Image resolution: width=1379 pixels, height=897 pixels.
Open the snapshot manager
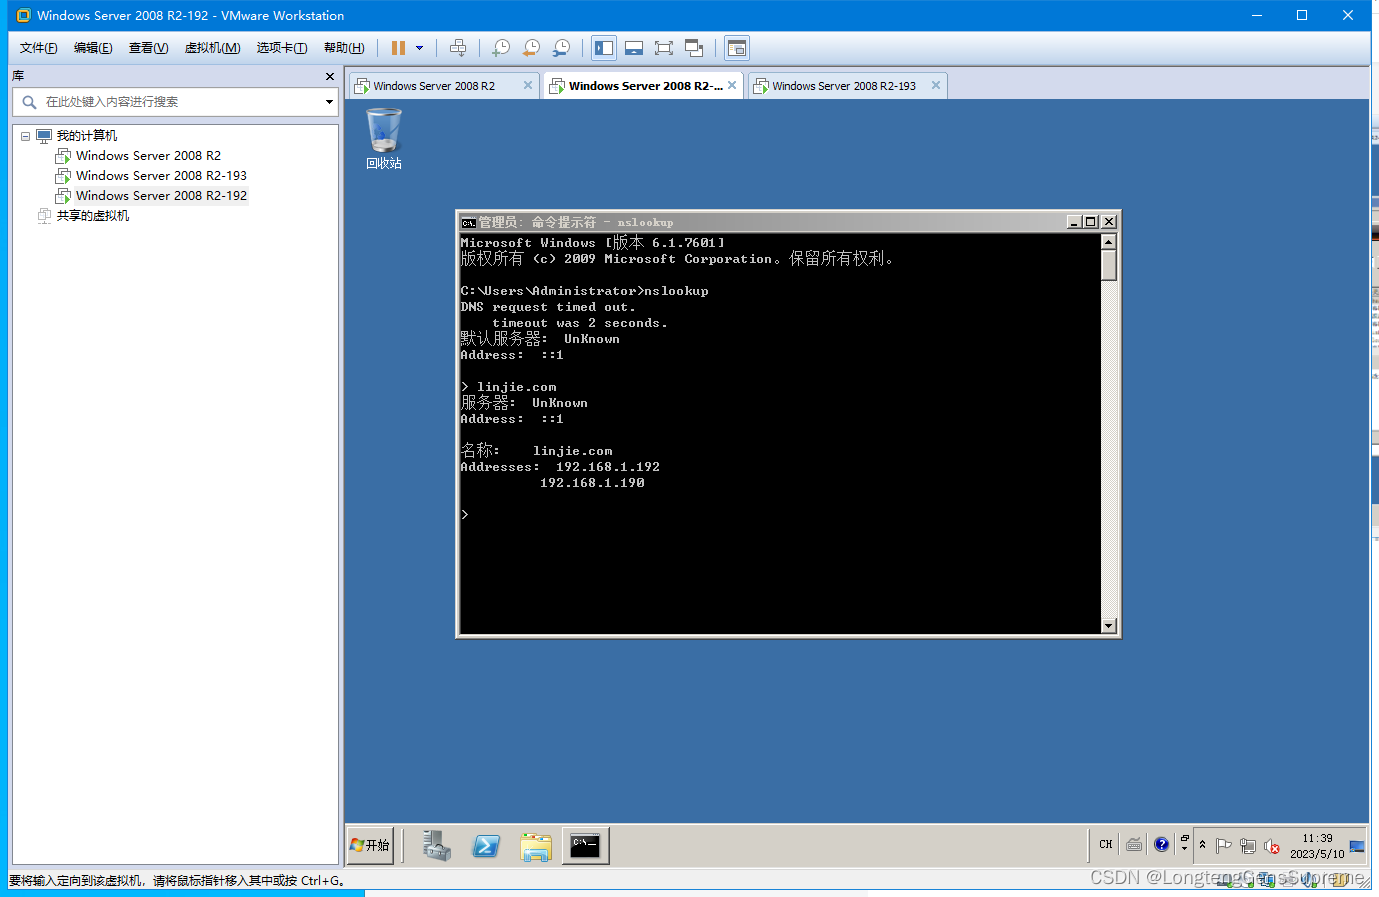[x=562, y=48]
